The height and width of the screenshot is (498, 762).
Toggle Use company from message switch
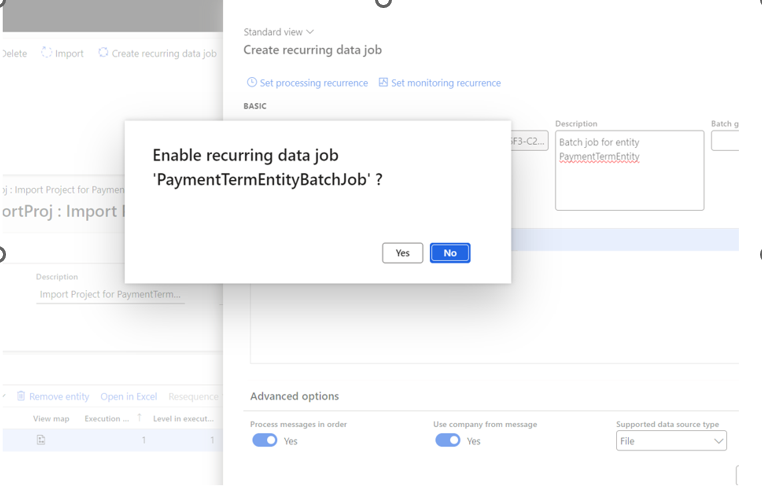(447, 440)
